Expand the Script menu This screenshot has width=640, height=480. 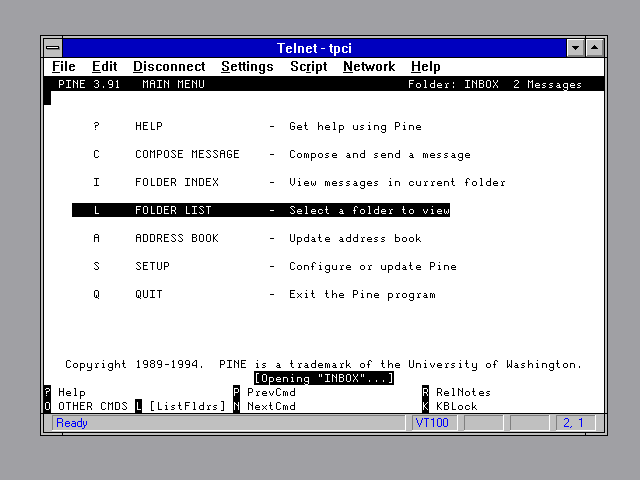coord(308,67)
